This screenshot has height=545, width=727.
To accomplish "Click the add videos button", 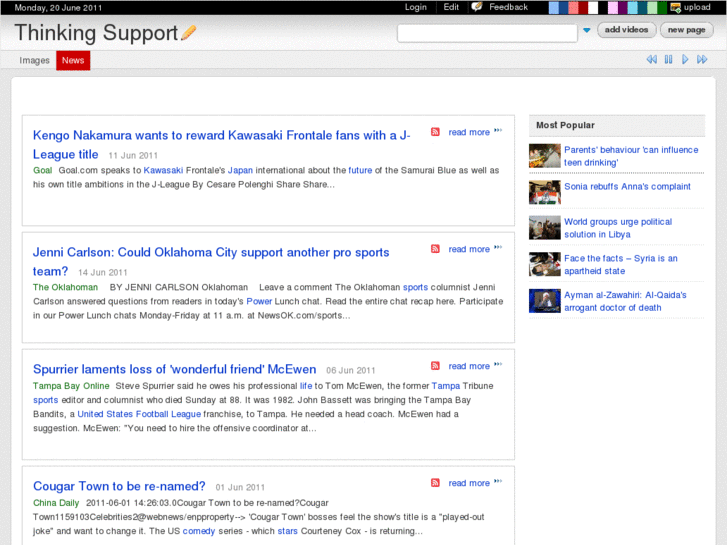I will [626, 30].
